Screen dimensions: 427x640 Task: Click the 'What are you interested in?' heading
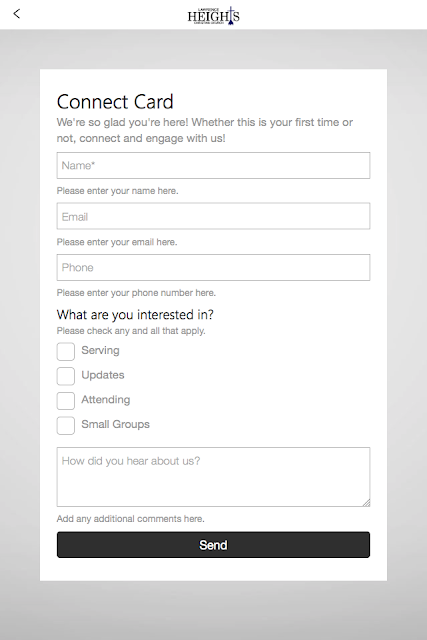[135, 315]
